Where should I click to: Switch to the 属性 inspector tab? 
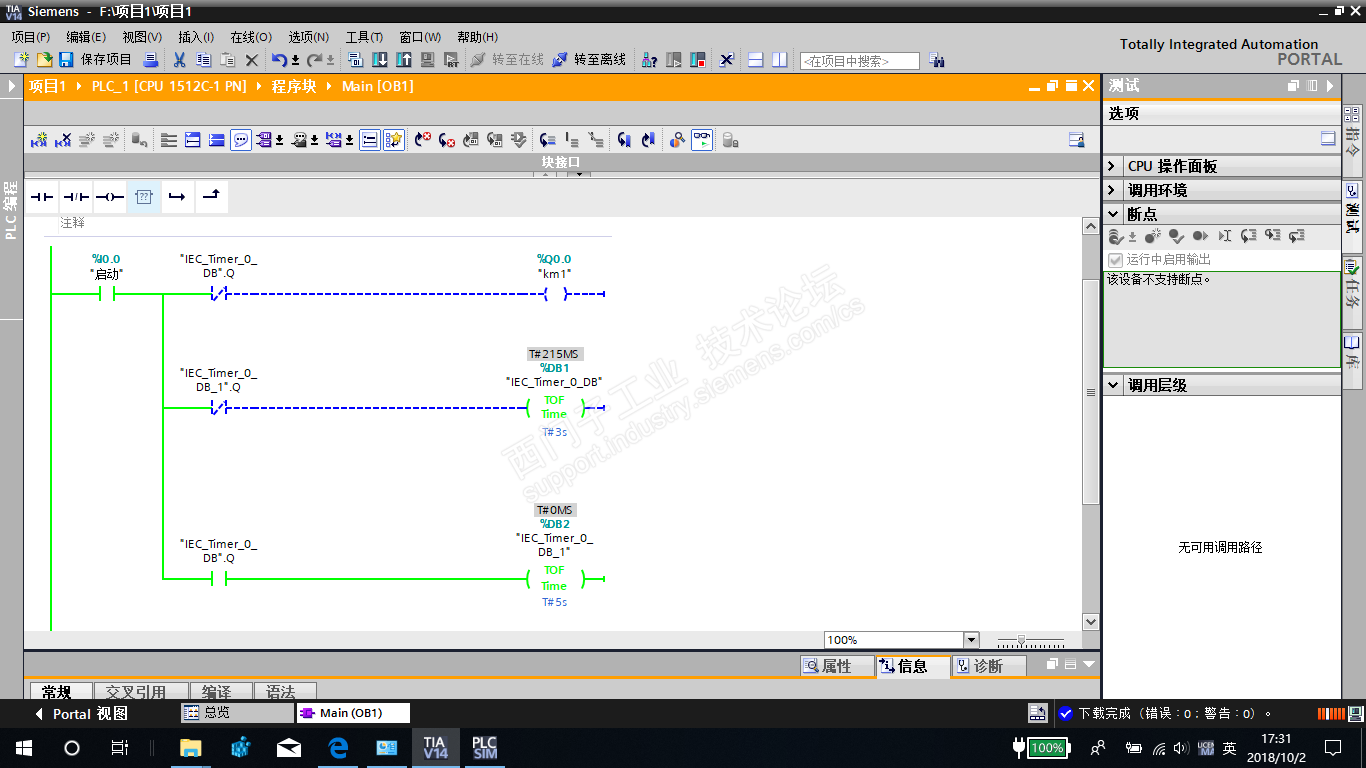[x=837, y=666]
